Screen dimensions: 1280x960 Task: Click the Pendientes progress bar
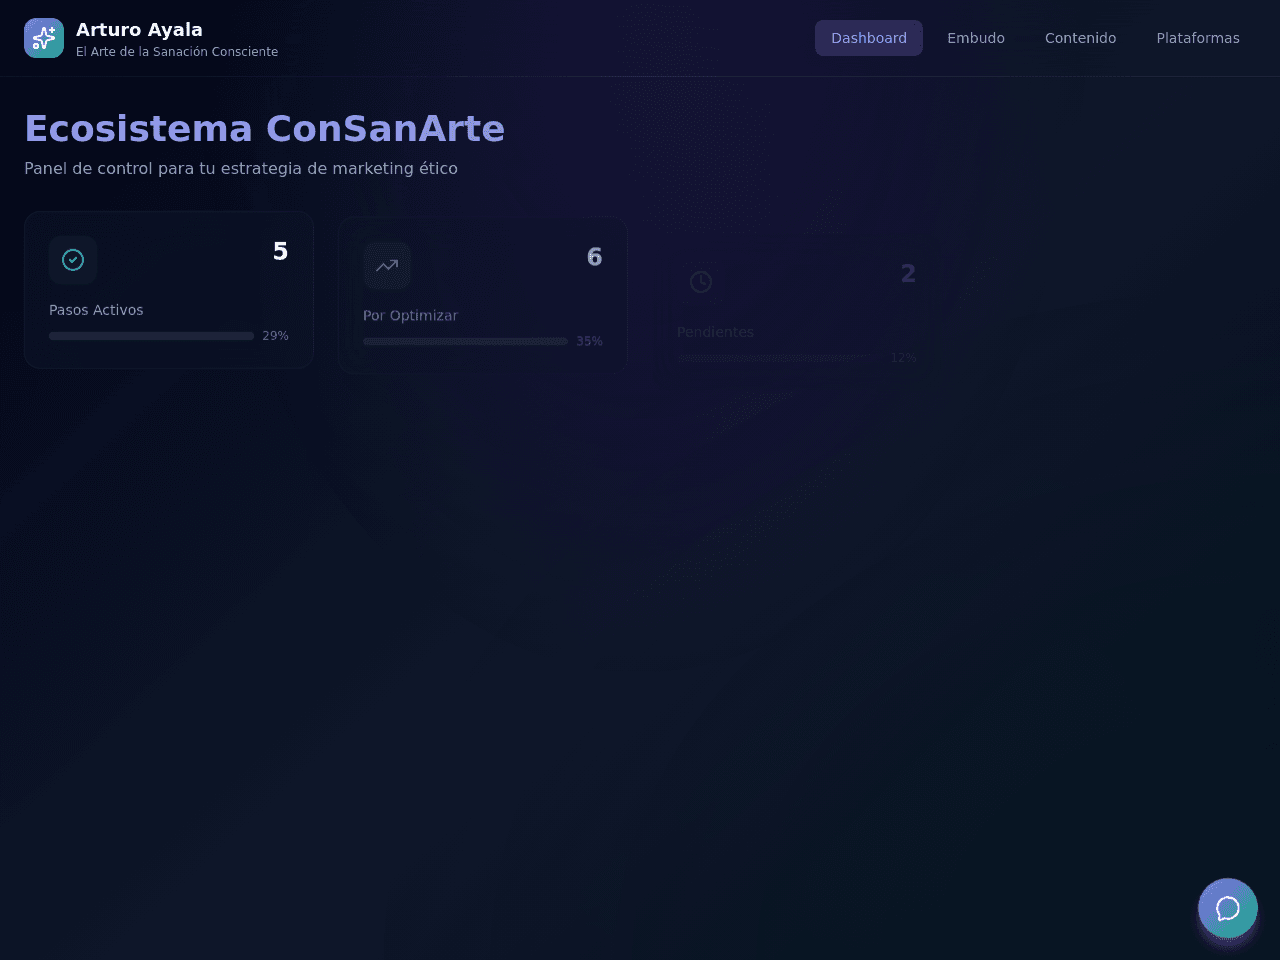pos(779,358)
